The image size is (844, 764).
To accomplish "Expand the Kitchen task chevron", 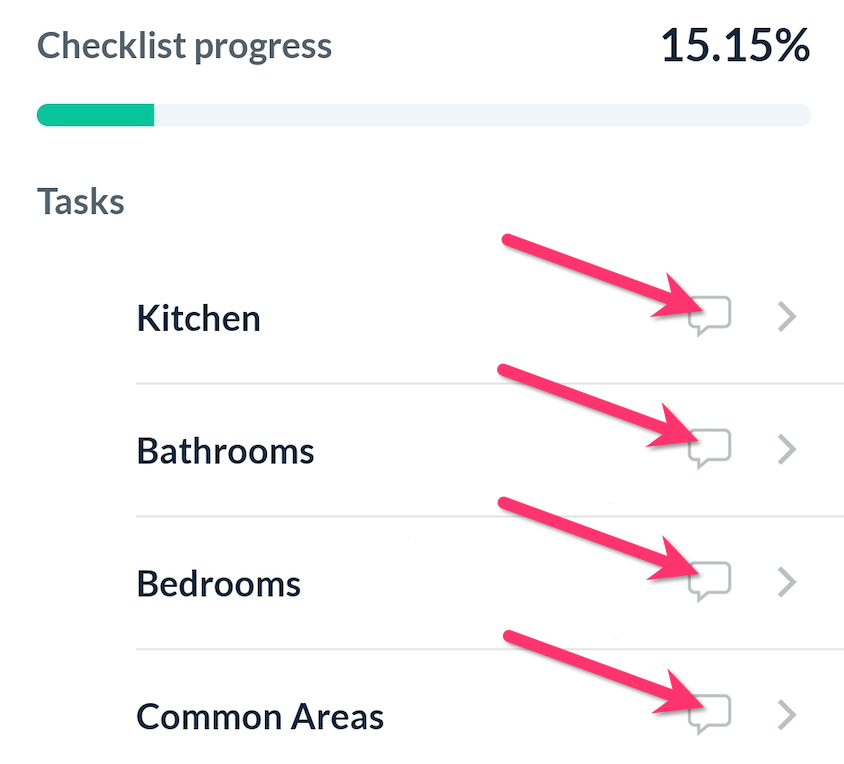I will pyautogui.click(x=787, y=318).
